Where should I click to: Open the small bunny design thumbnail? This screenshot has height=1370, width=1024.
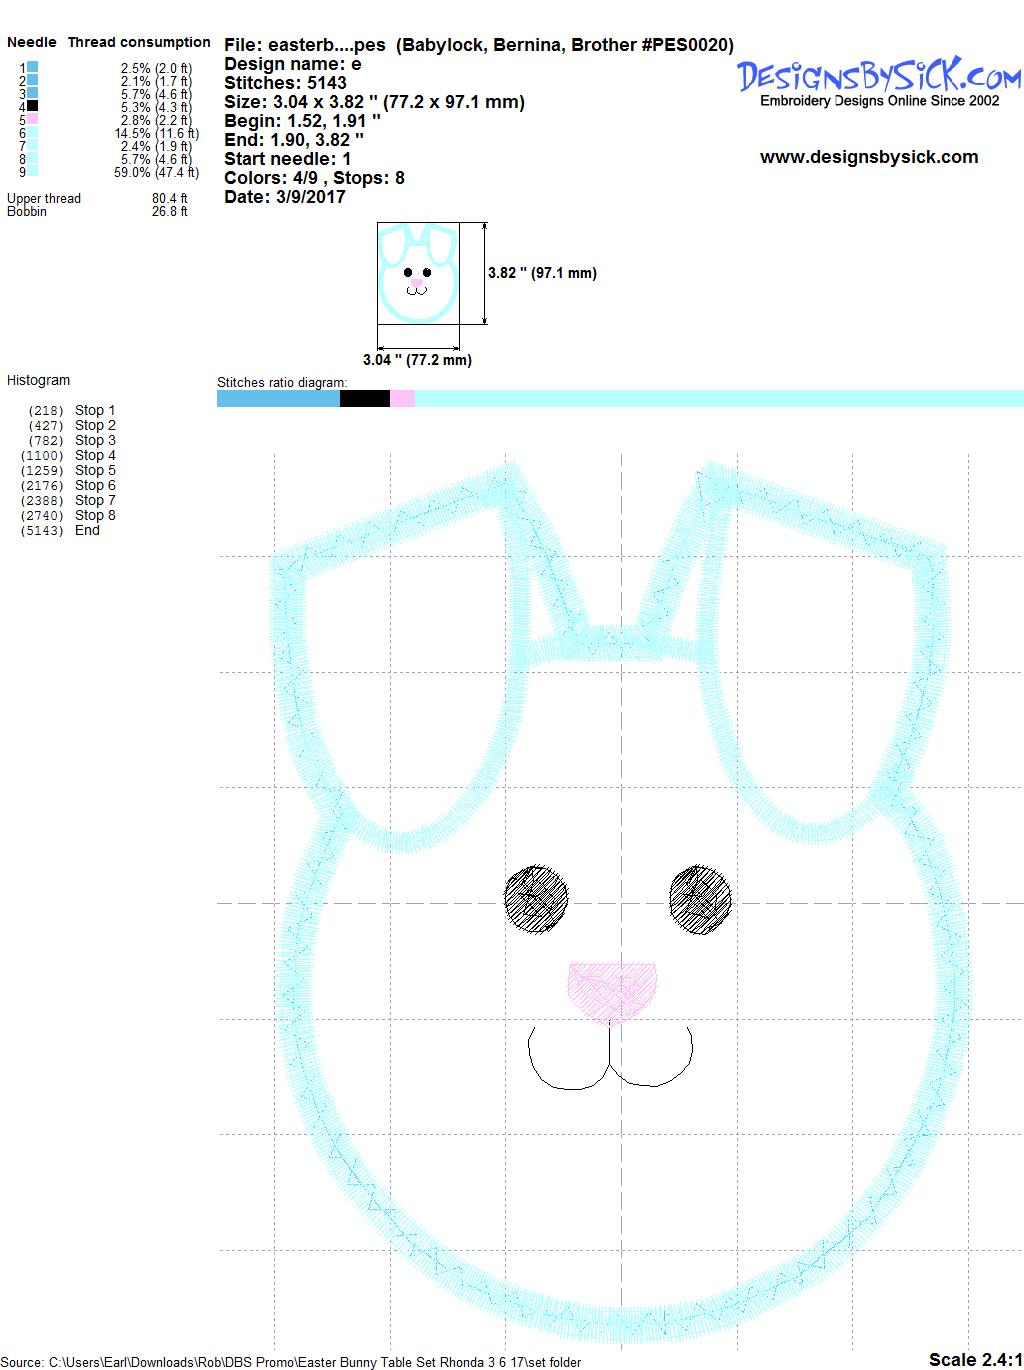pyautogui.click(x=417, y=273)
